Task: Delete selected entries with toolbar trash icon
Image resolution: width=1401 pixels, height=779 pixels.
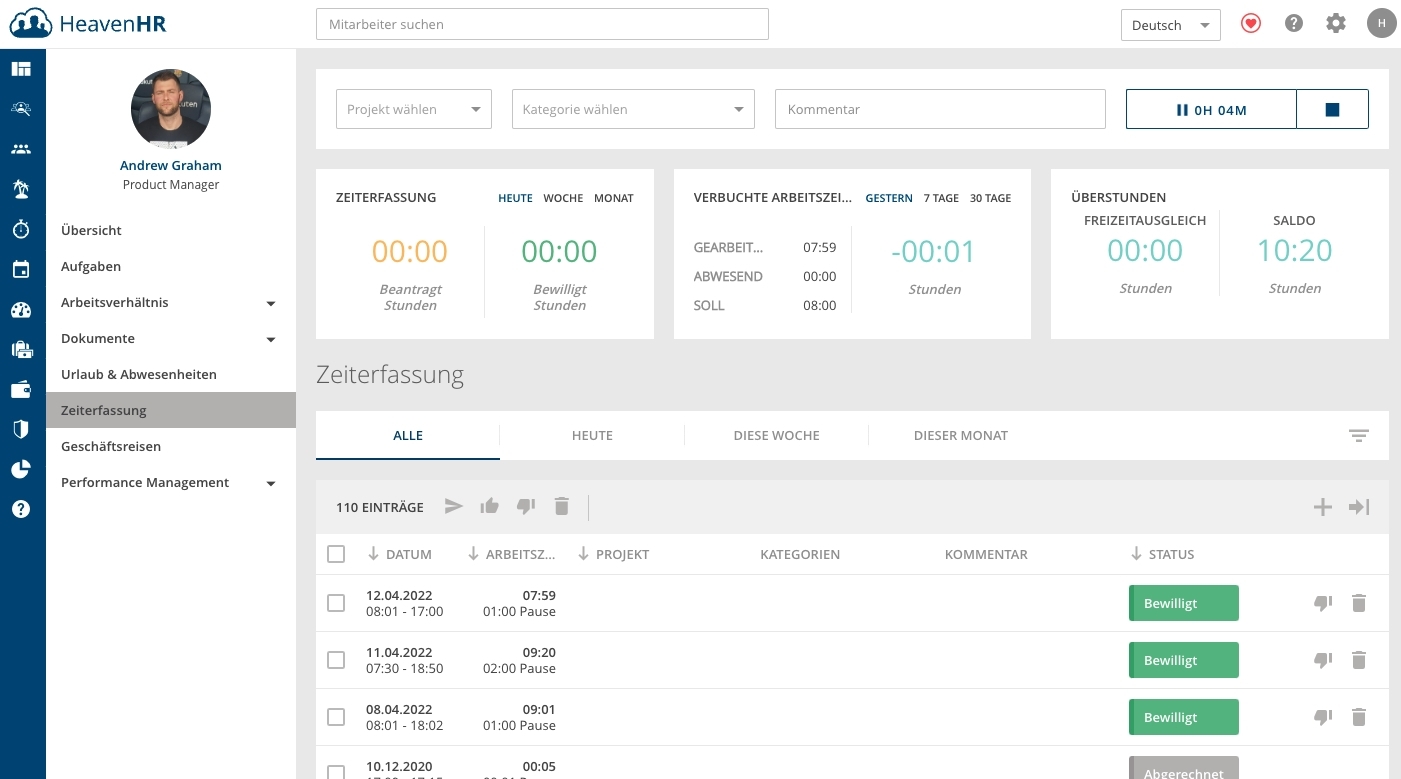Action: (562, 506)
